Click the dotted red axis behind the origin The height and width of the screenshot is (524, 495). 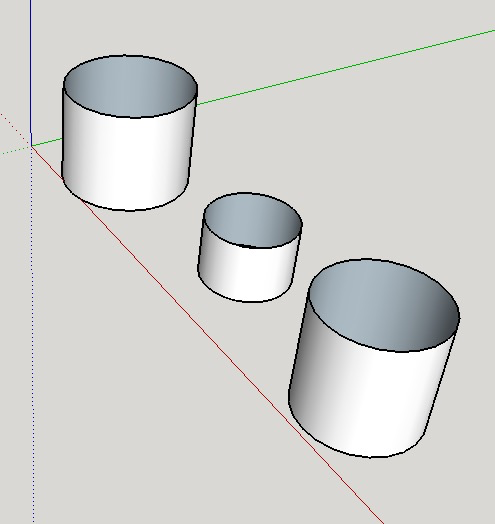click(x=16, y=130)
